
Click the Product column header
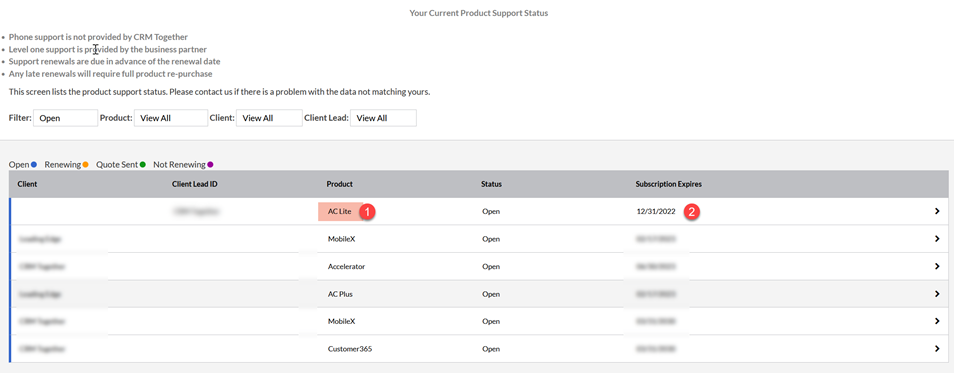339,184
